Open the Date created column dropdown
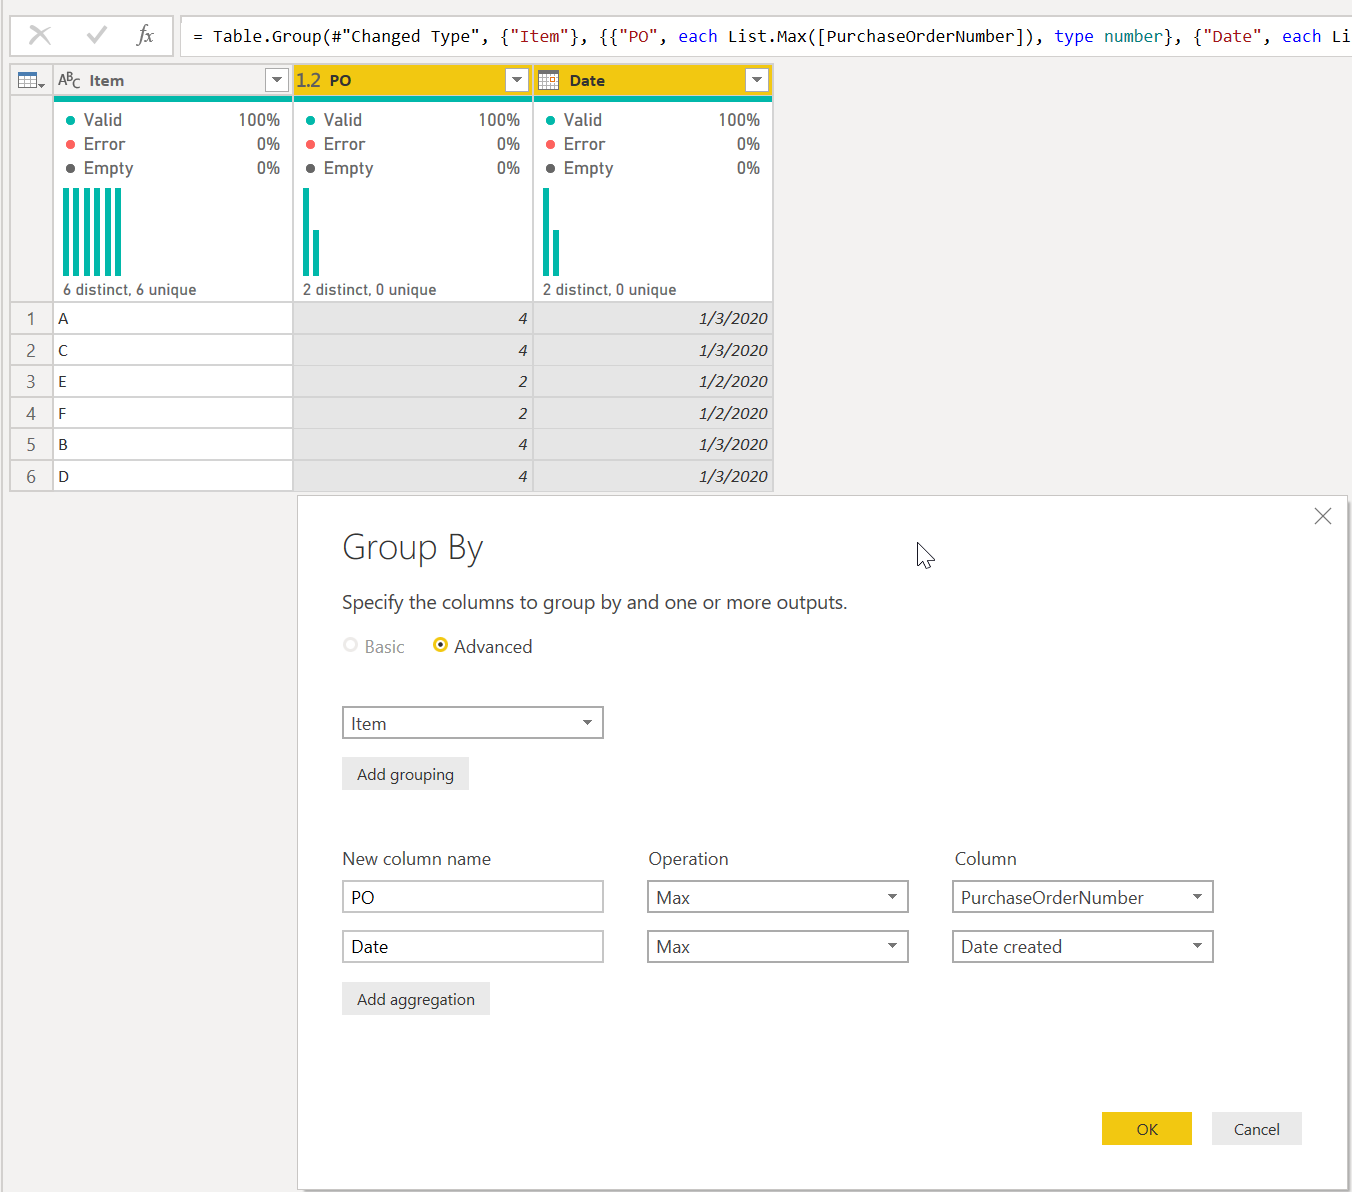This screenshot has height=1192, width=1352. point(1083,946)
